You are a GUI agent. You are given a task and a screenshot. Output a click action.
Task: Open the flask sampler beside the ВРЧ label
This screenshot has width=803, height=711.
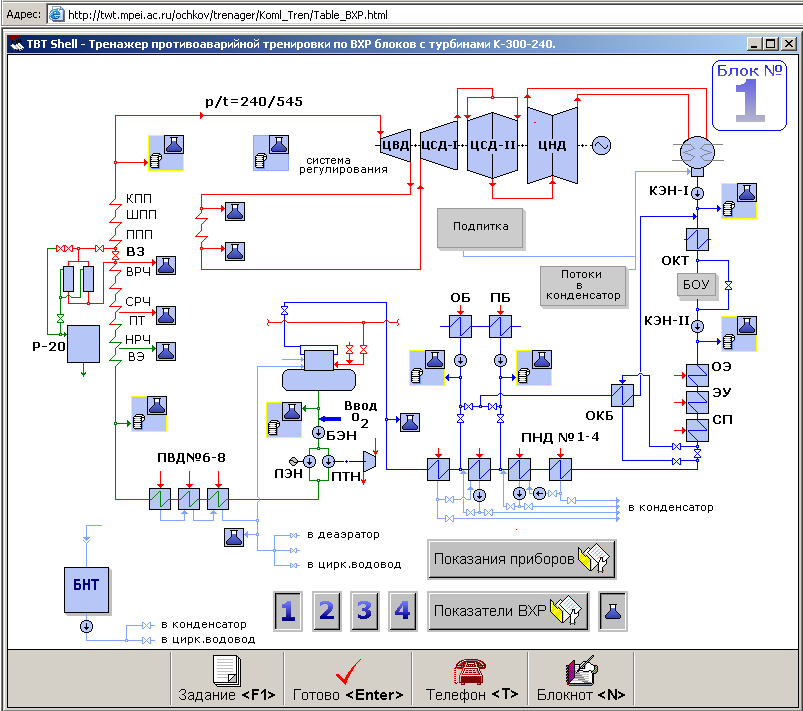pos(166,265)
